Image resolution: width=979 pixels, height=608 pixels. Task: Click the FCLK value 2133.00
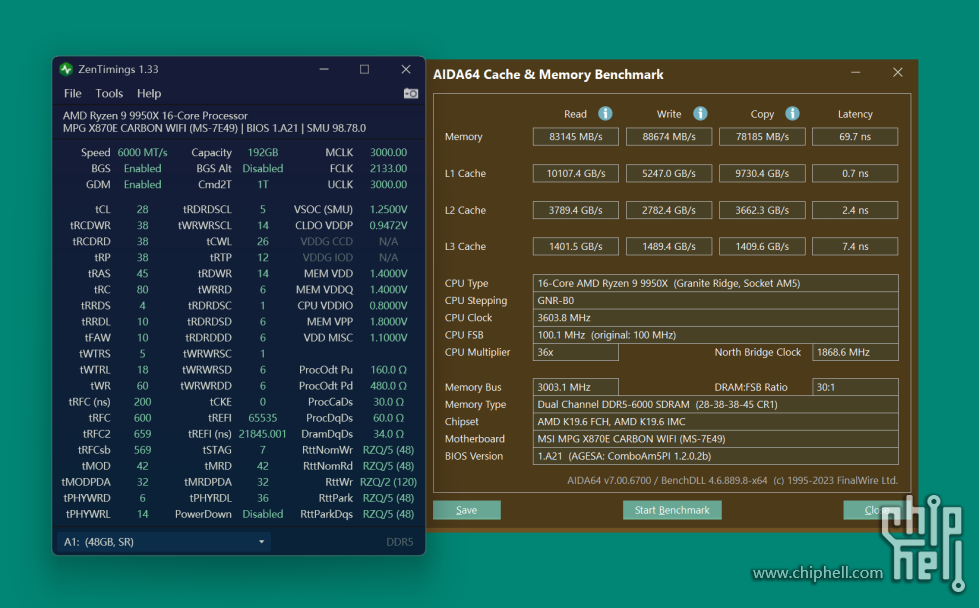tap(388, 169)
